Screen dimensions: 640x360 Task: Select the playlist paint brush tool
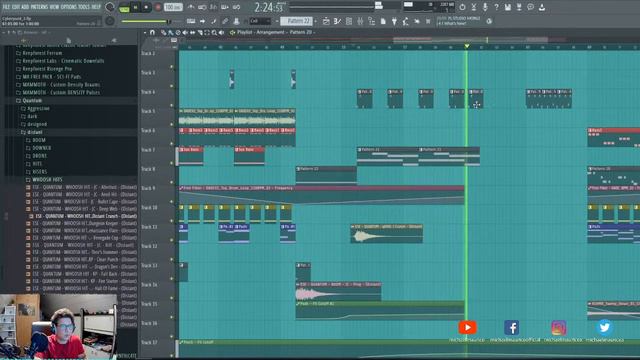point(171,33)
